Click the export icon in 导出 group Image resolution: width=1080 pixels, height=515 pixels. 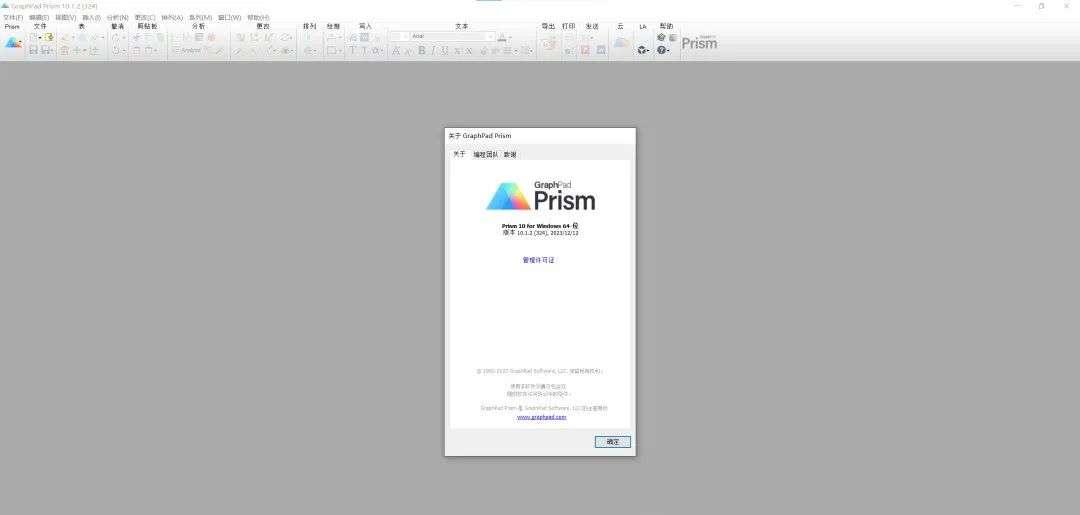(x=548, y=44)
